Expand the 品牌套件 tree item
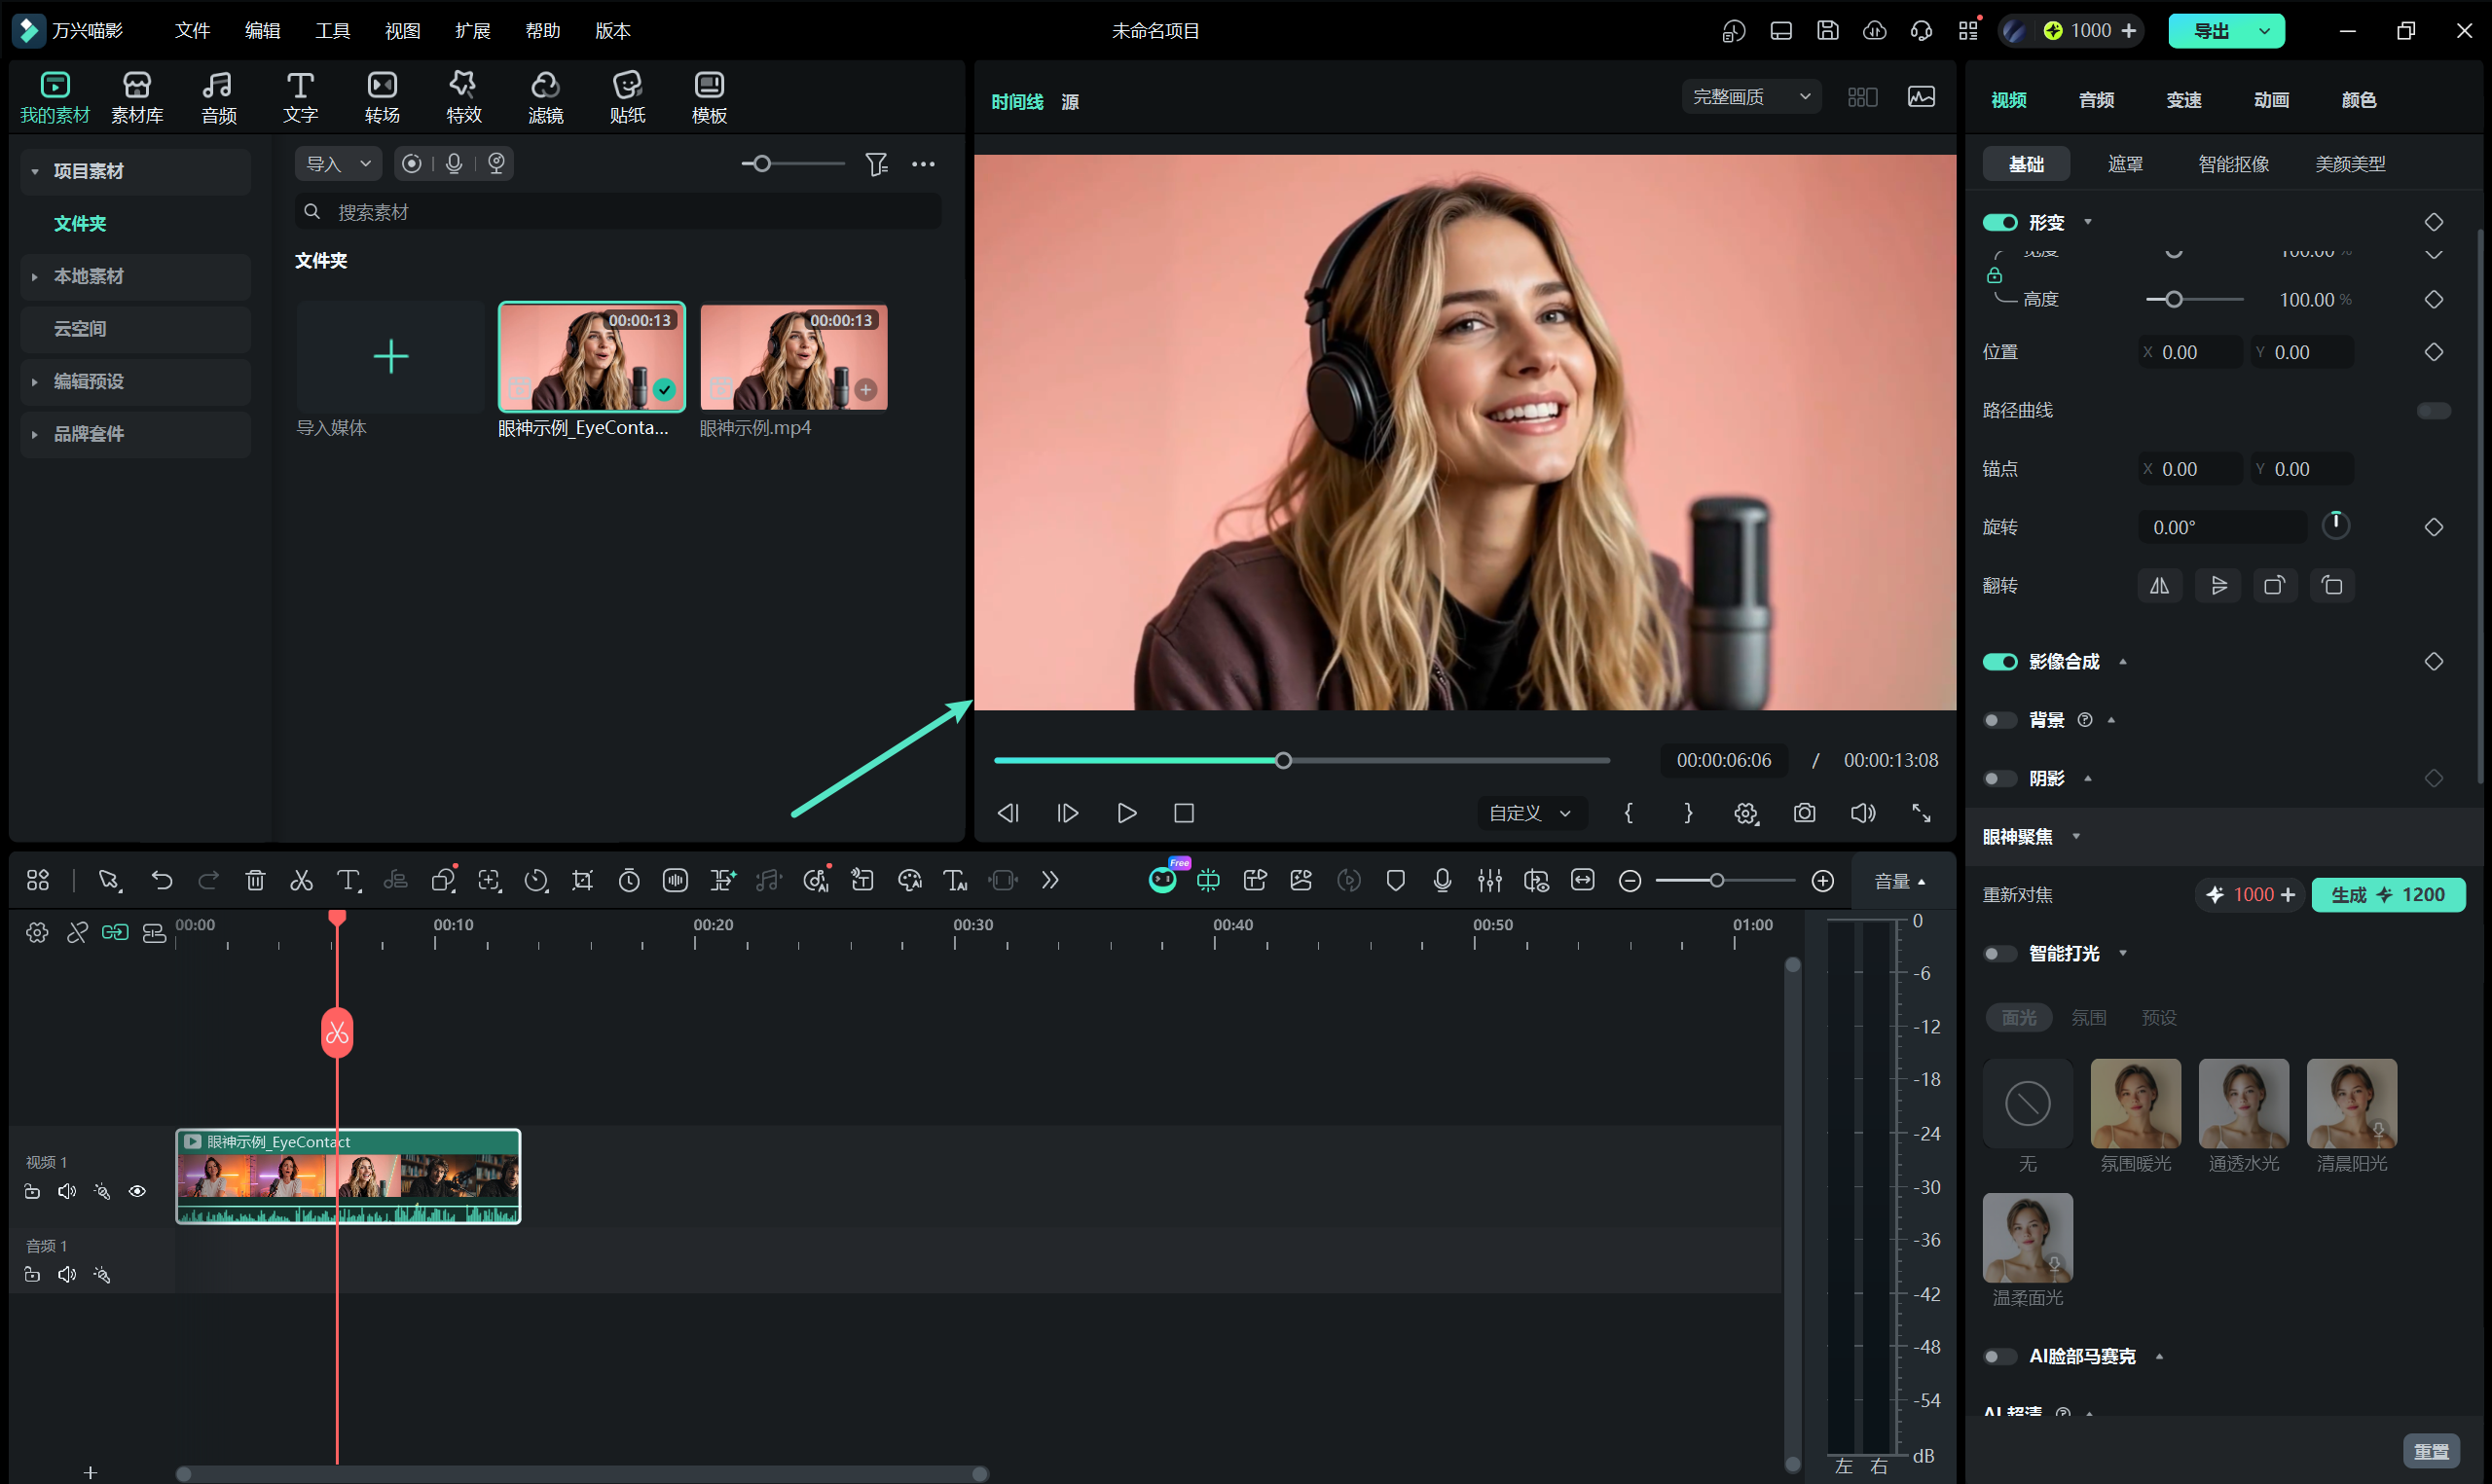The image size is (2492, 1484). click(34, 434)
